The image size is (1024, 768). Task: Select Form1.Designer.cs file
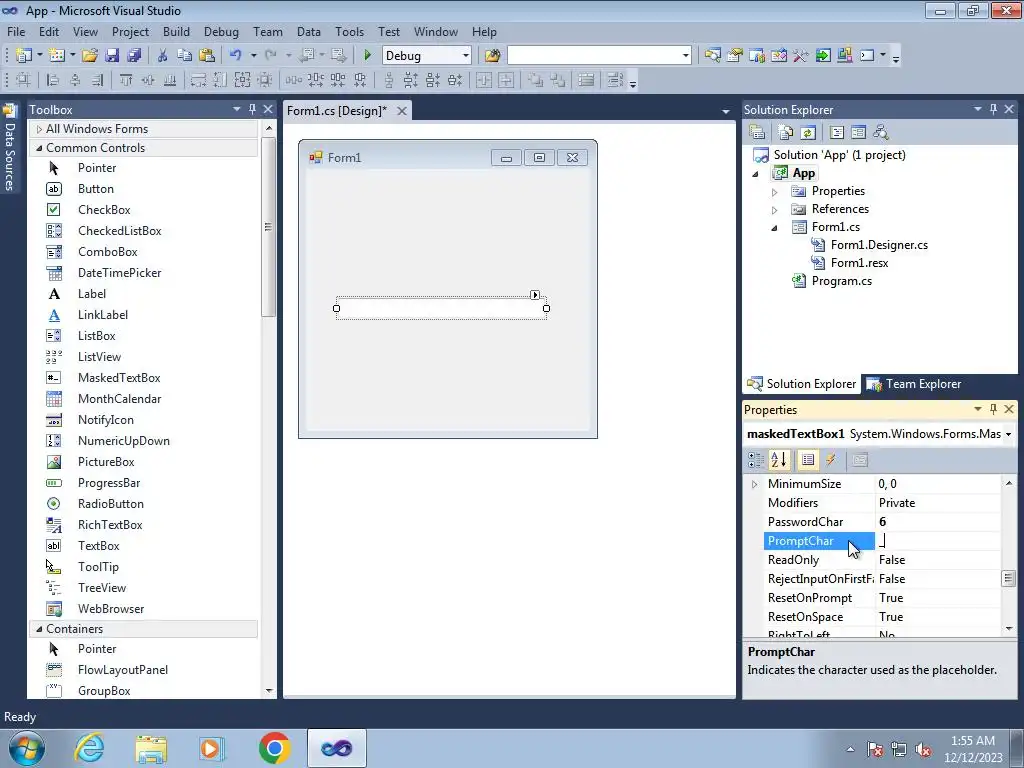(x=879, y=245)
